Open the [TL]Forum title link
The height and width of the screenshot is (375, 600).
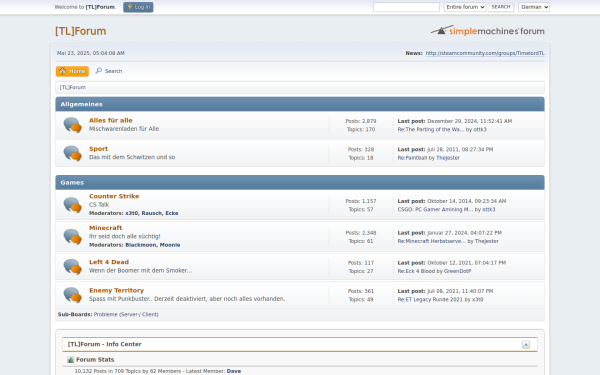coord(81,31)
